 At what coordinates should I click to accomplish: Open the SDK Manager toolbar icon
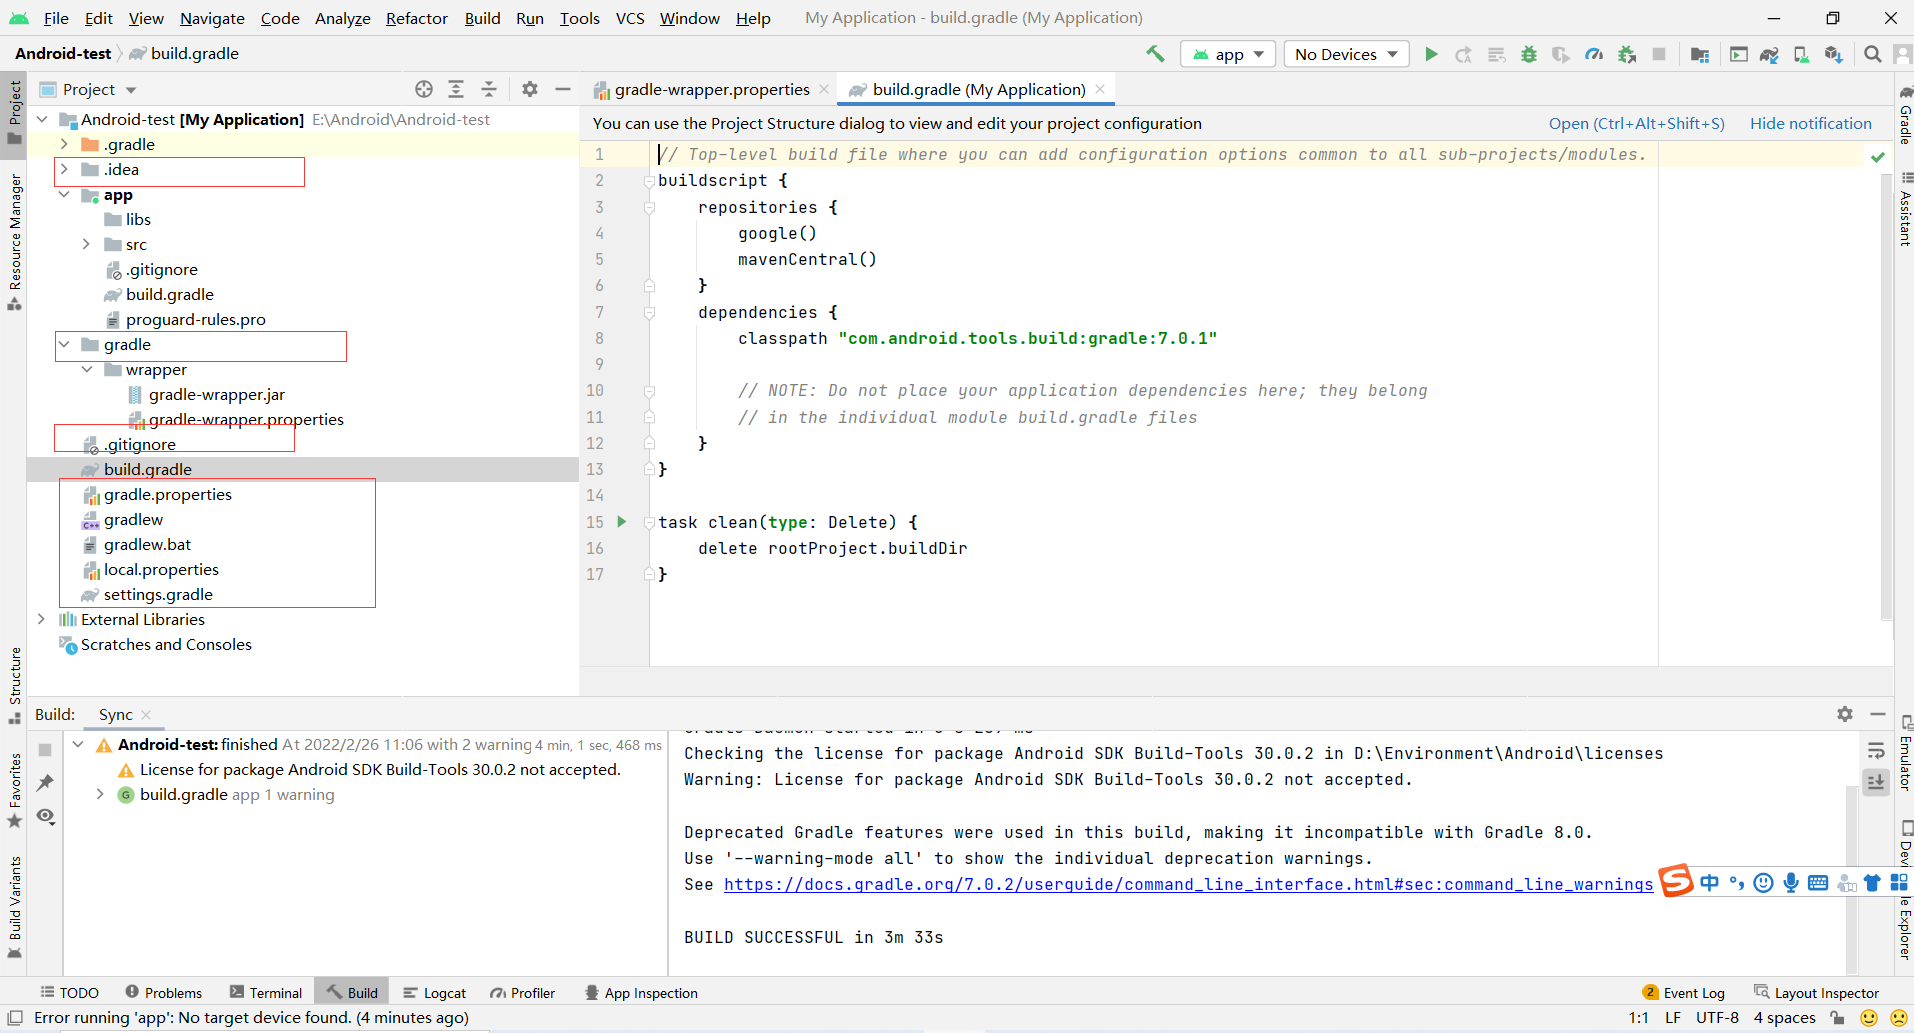tap(1833, 54)
